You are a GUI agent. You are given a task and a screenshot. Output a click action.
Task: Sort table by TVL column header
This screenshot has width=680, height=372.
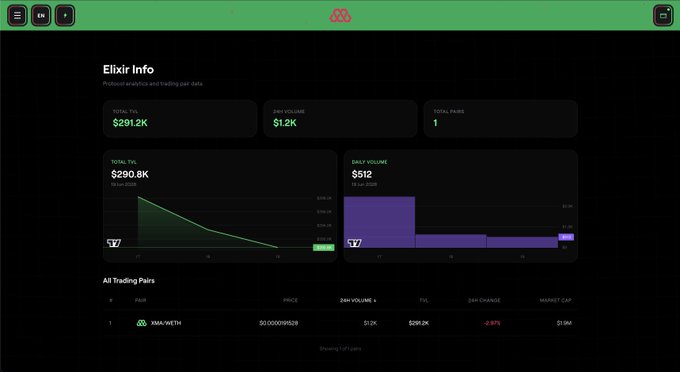[424, 300]
